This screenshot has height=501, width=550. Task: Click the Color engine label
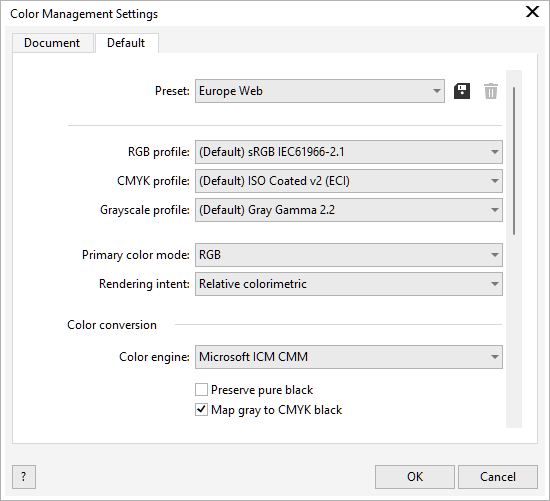point(154,357)
